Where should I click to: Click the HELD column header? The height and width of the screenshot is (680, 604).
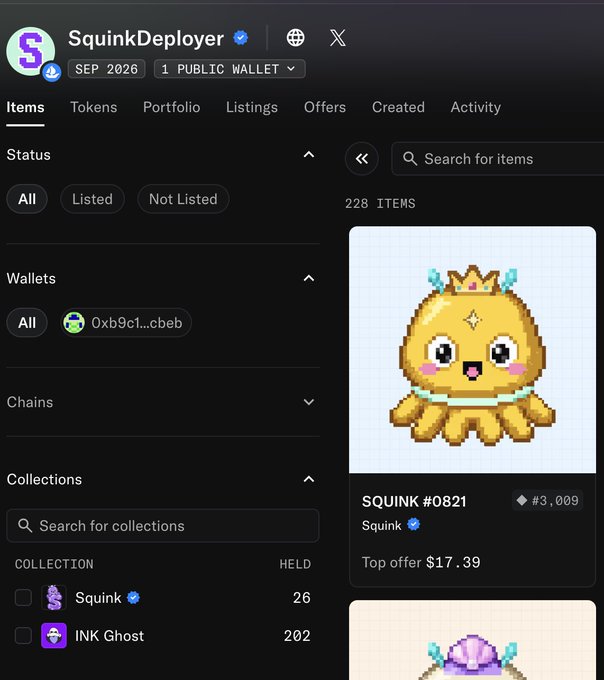(295, 564)
